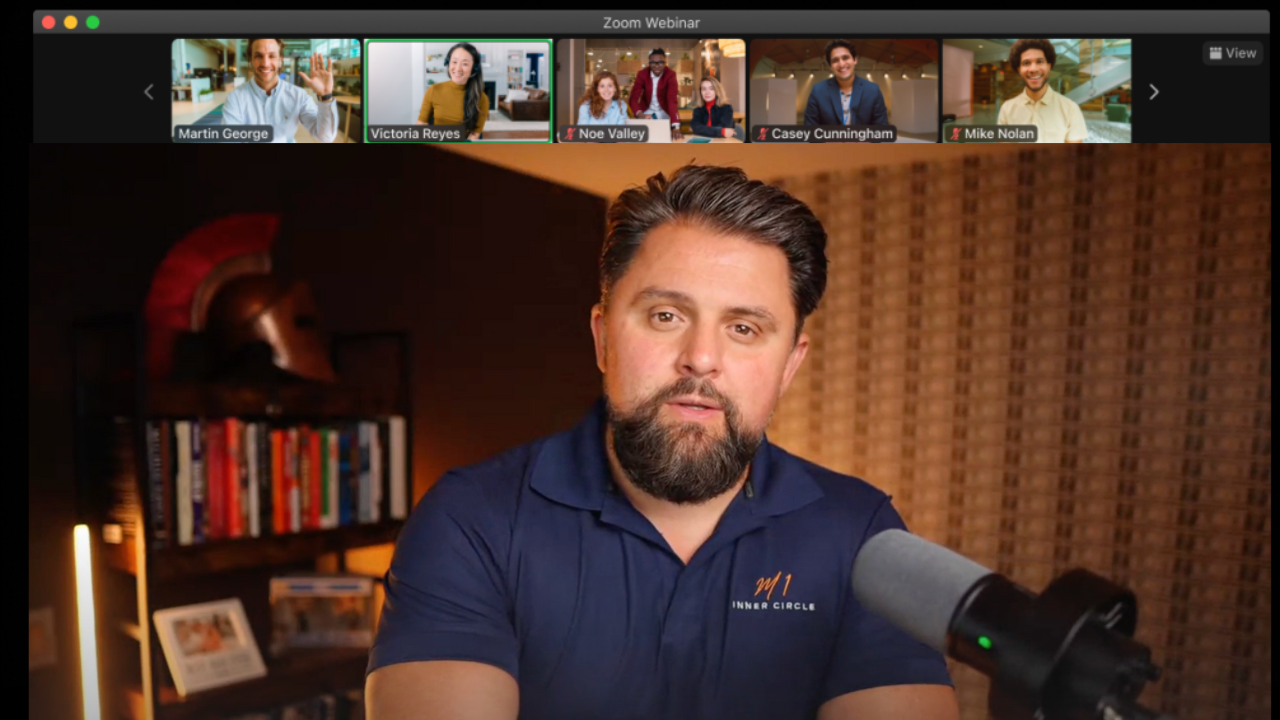Click the "Zoom Webinar" window title
The image size is (1280, 720).
point(651,22)
